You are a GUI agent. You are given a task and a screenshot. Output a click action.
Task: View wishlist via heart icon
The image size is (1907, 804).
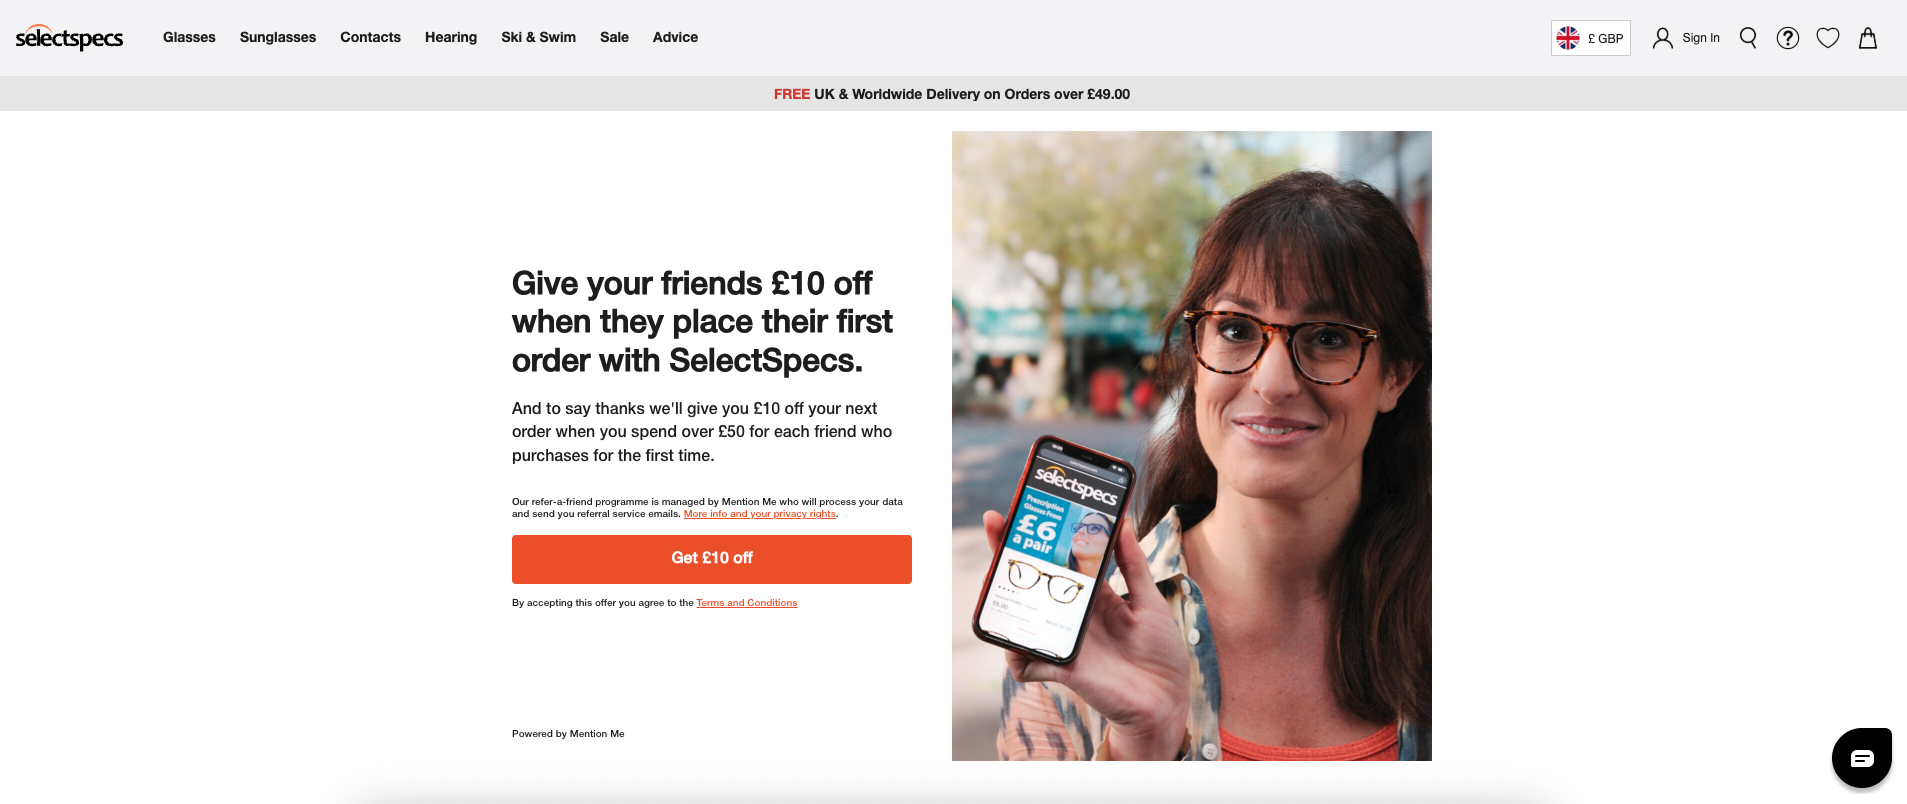coord(1828,38)
